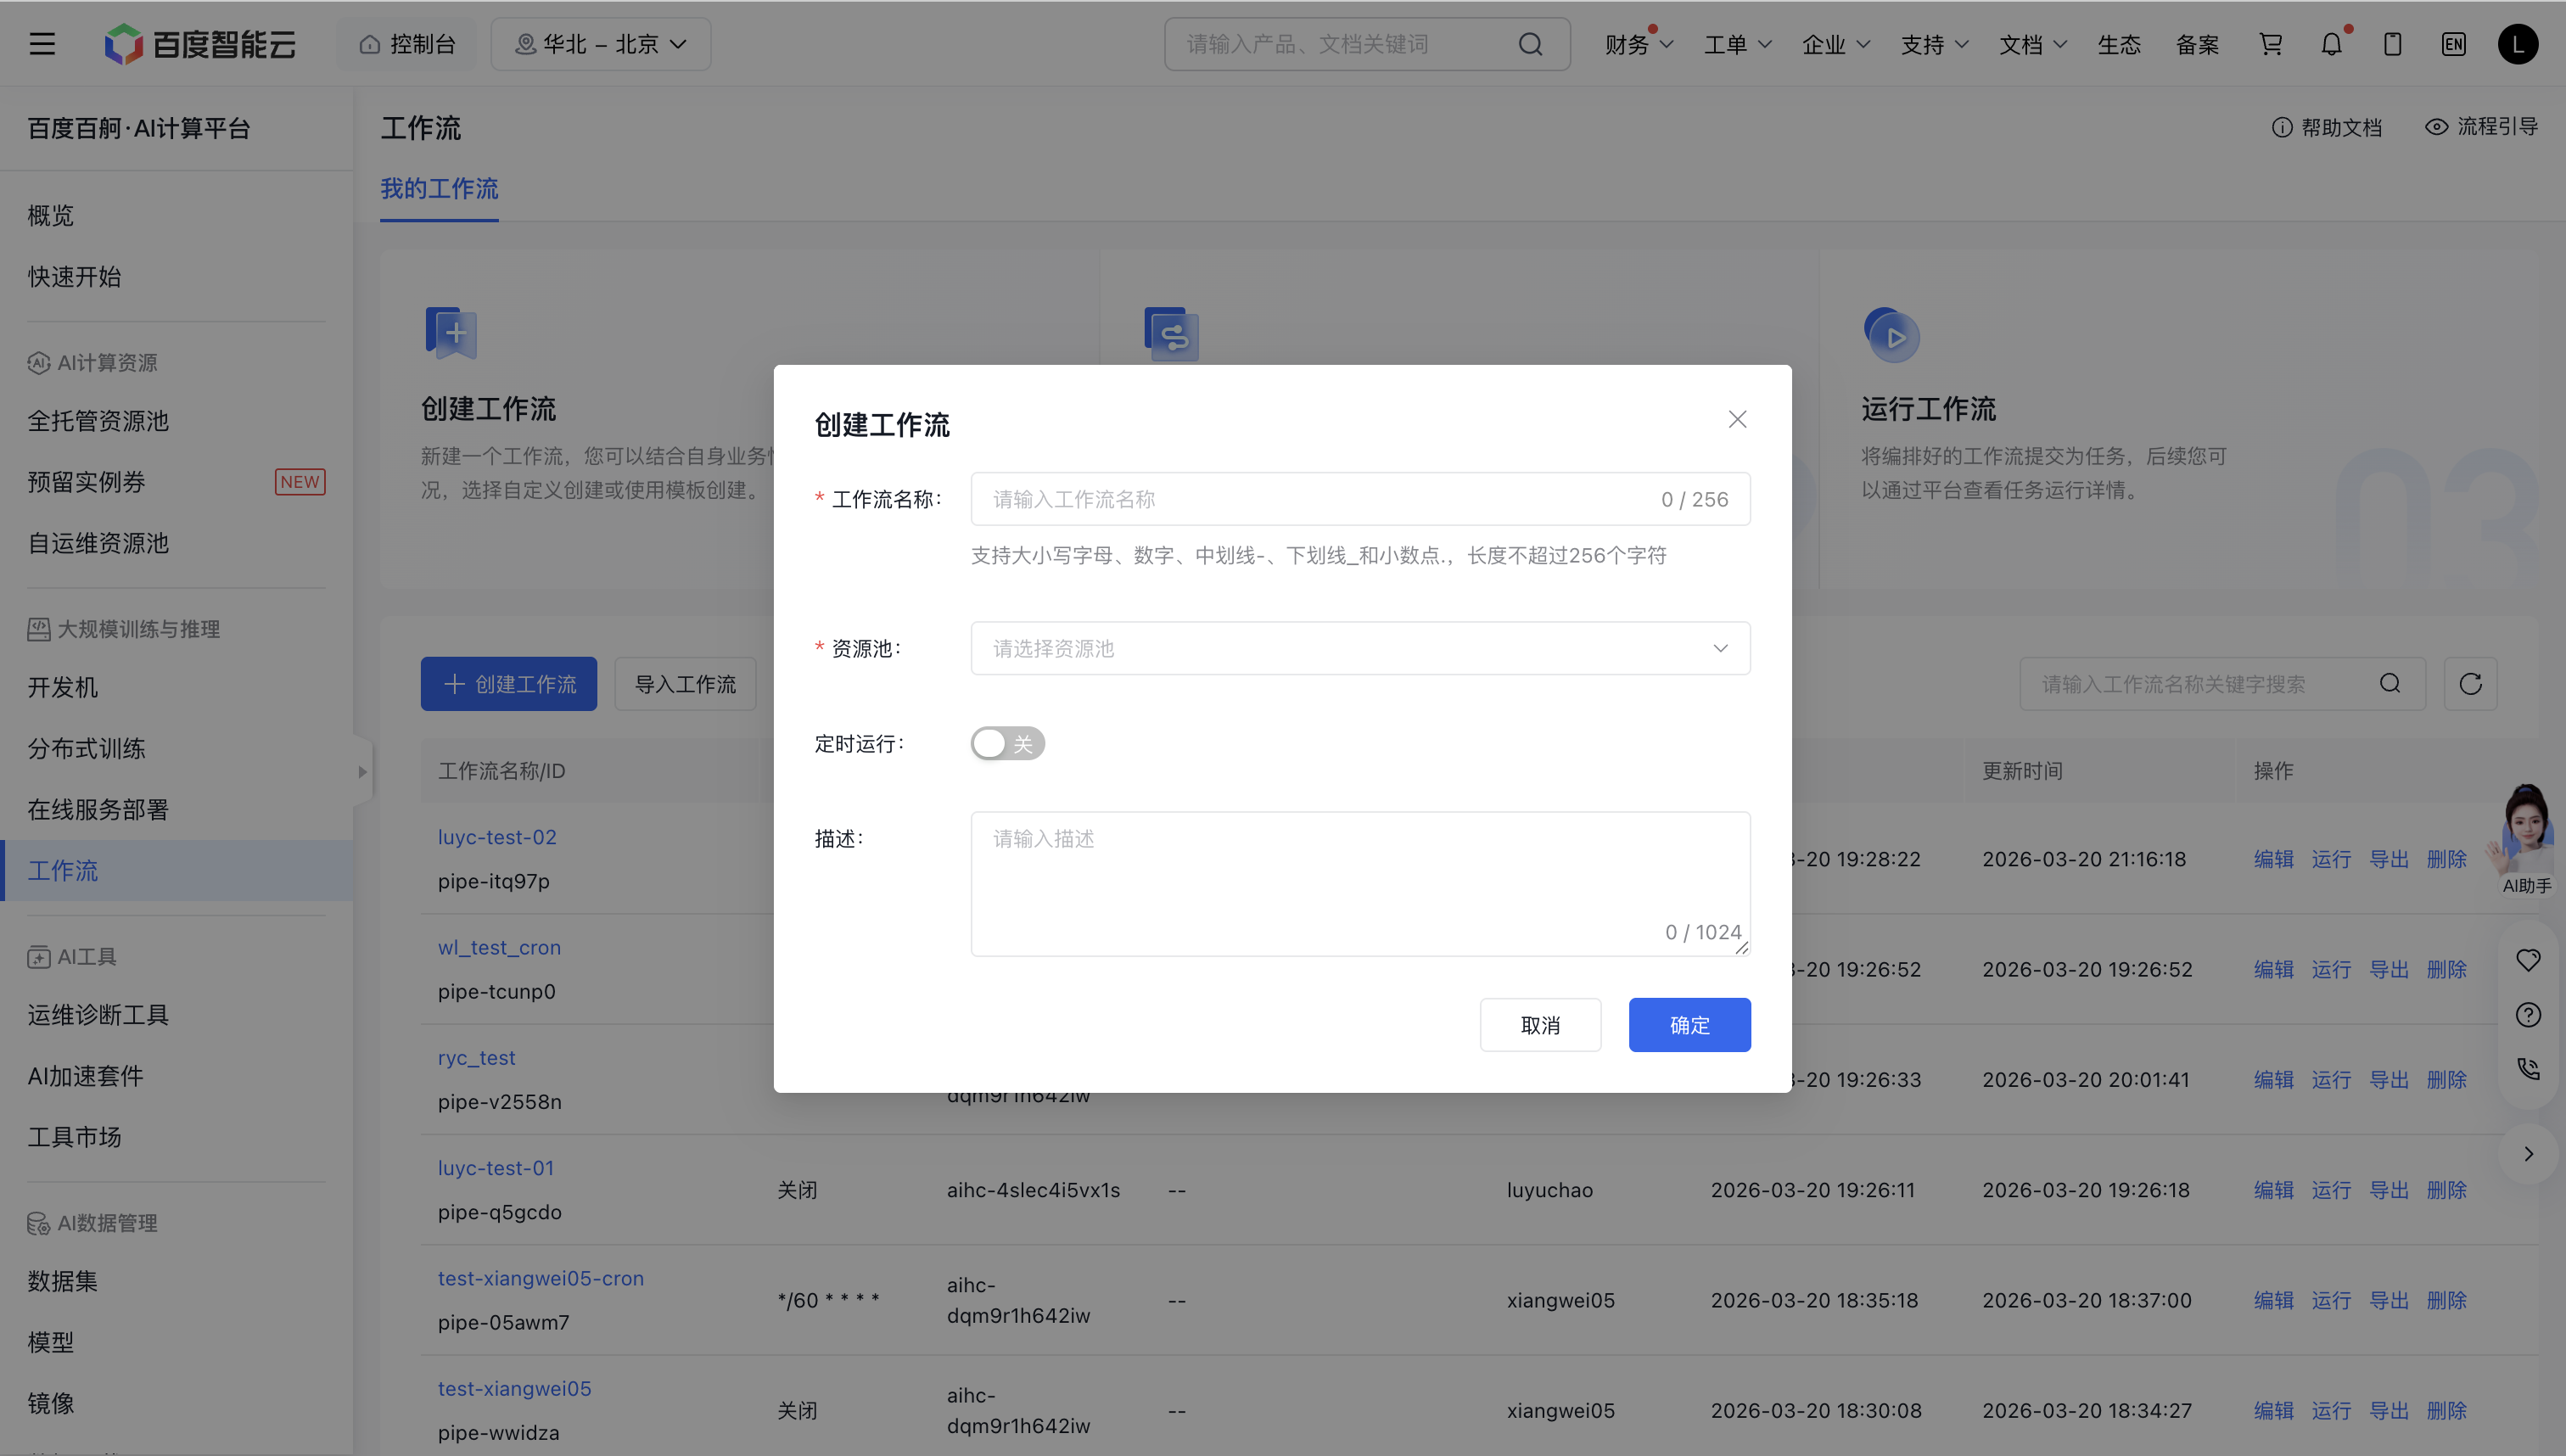Expand the 华北-北京 region dropdown
Viewport: 2566px width, 1456px height.
click(601, 44)
